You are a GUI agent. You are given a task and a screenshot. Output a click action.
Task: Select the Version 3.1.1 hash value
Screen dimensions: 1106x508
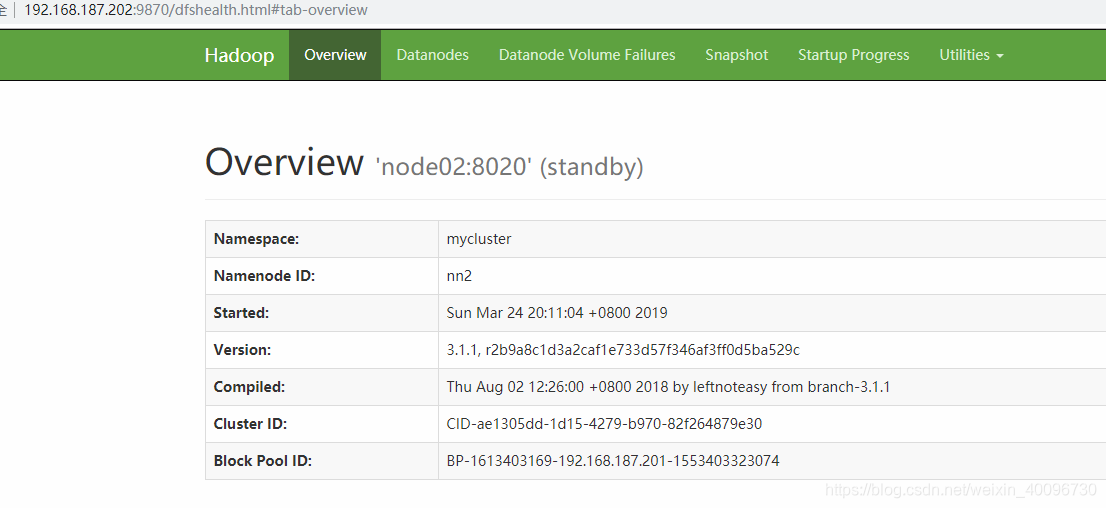(x=623, y=350)
